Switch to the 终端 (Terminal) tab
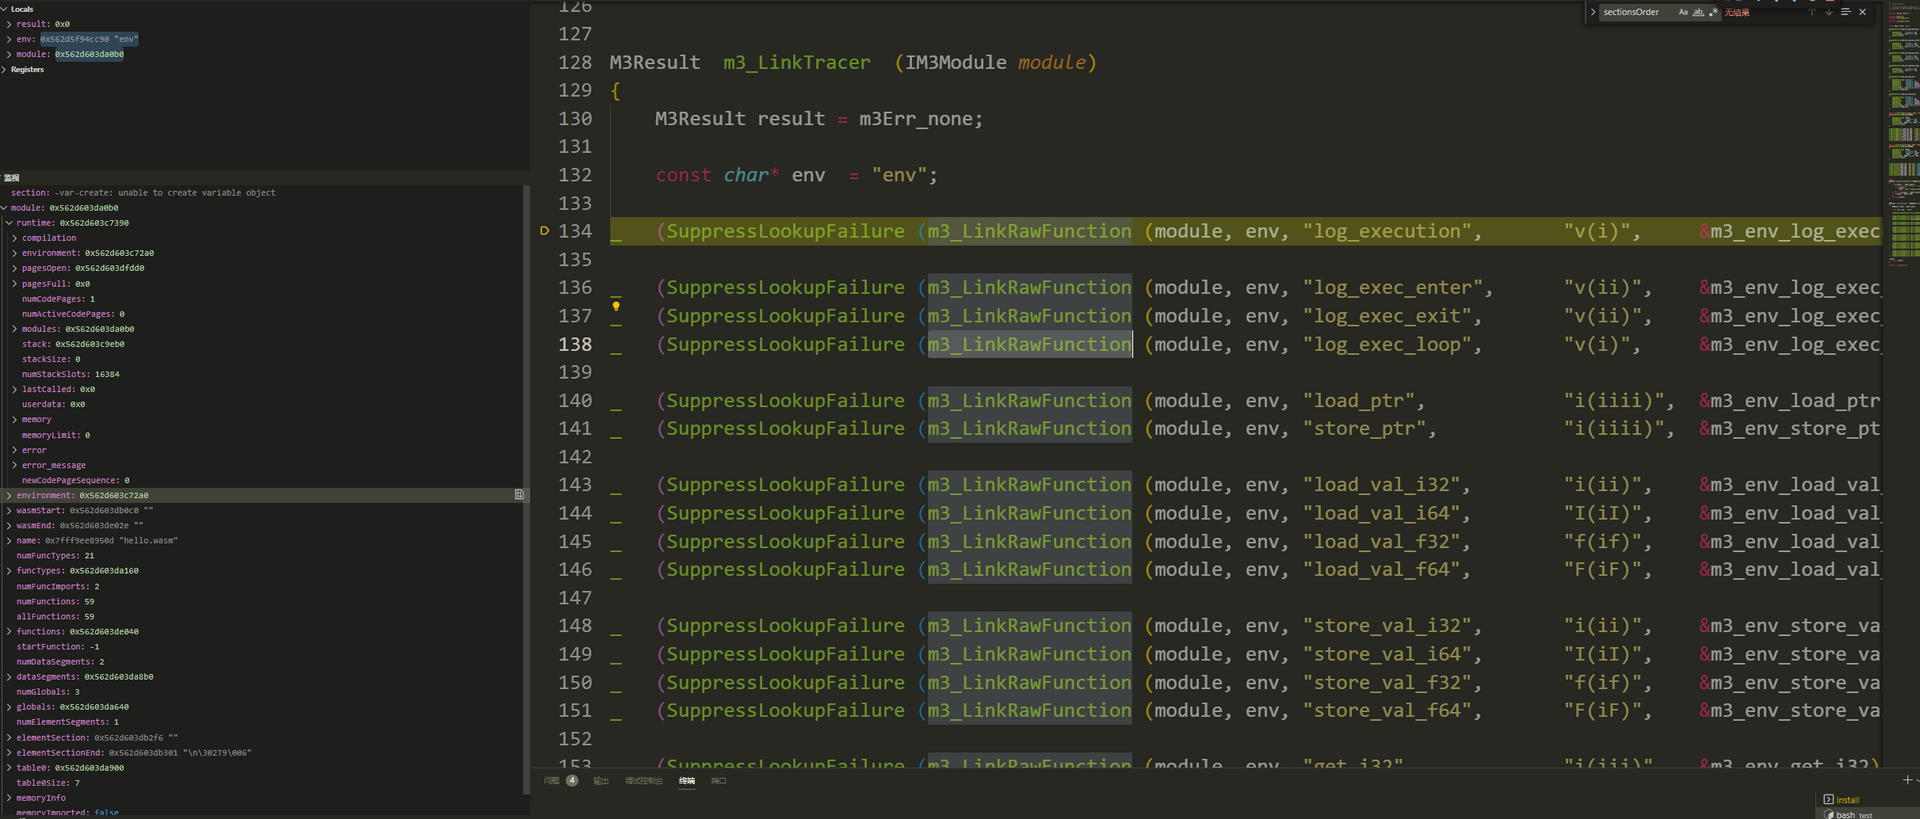The width and height of the screenshot is (1920, 819). (687, 780)
